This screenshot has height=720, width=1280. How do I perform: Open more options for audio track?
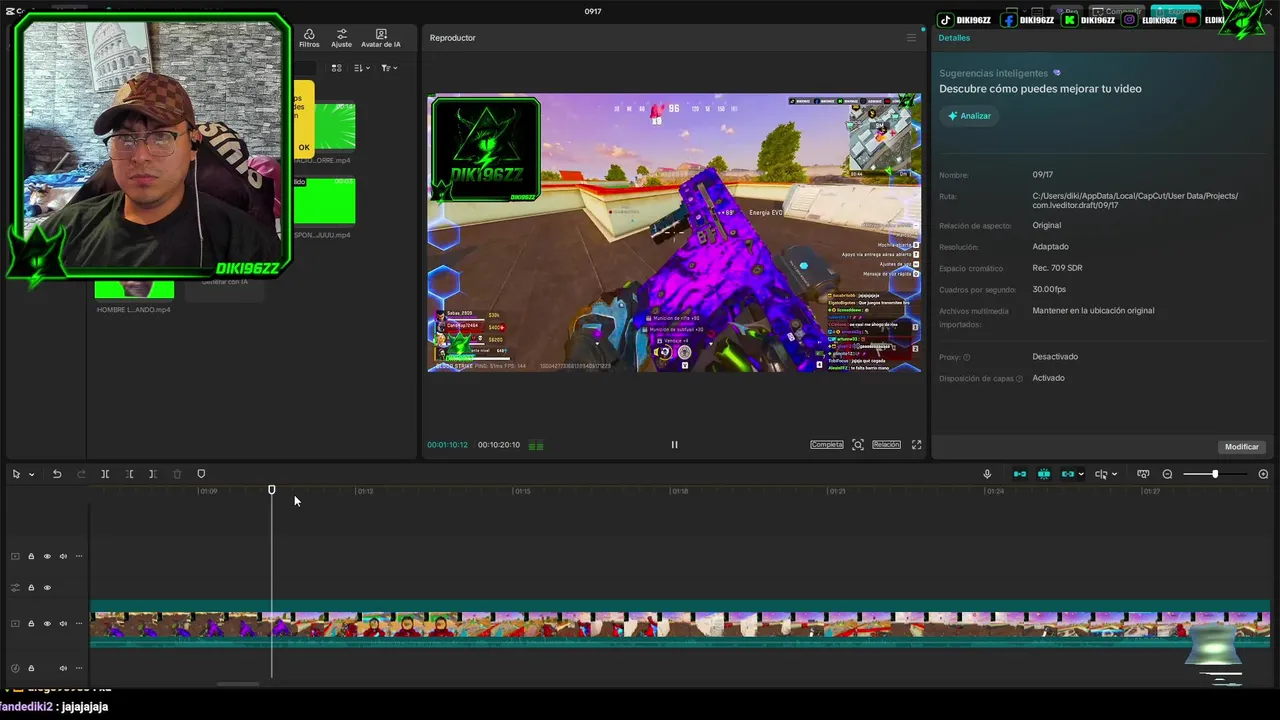[x=79, y=668]
